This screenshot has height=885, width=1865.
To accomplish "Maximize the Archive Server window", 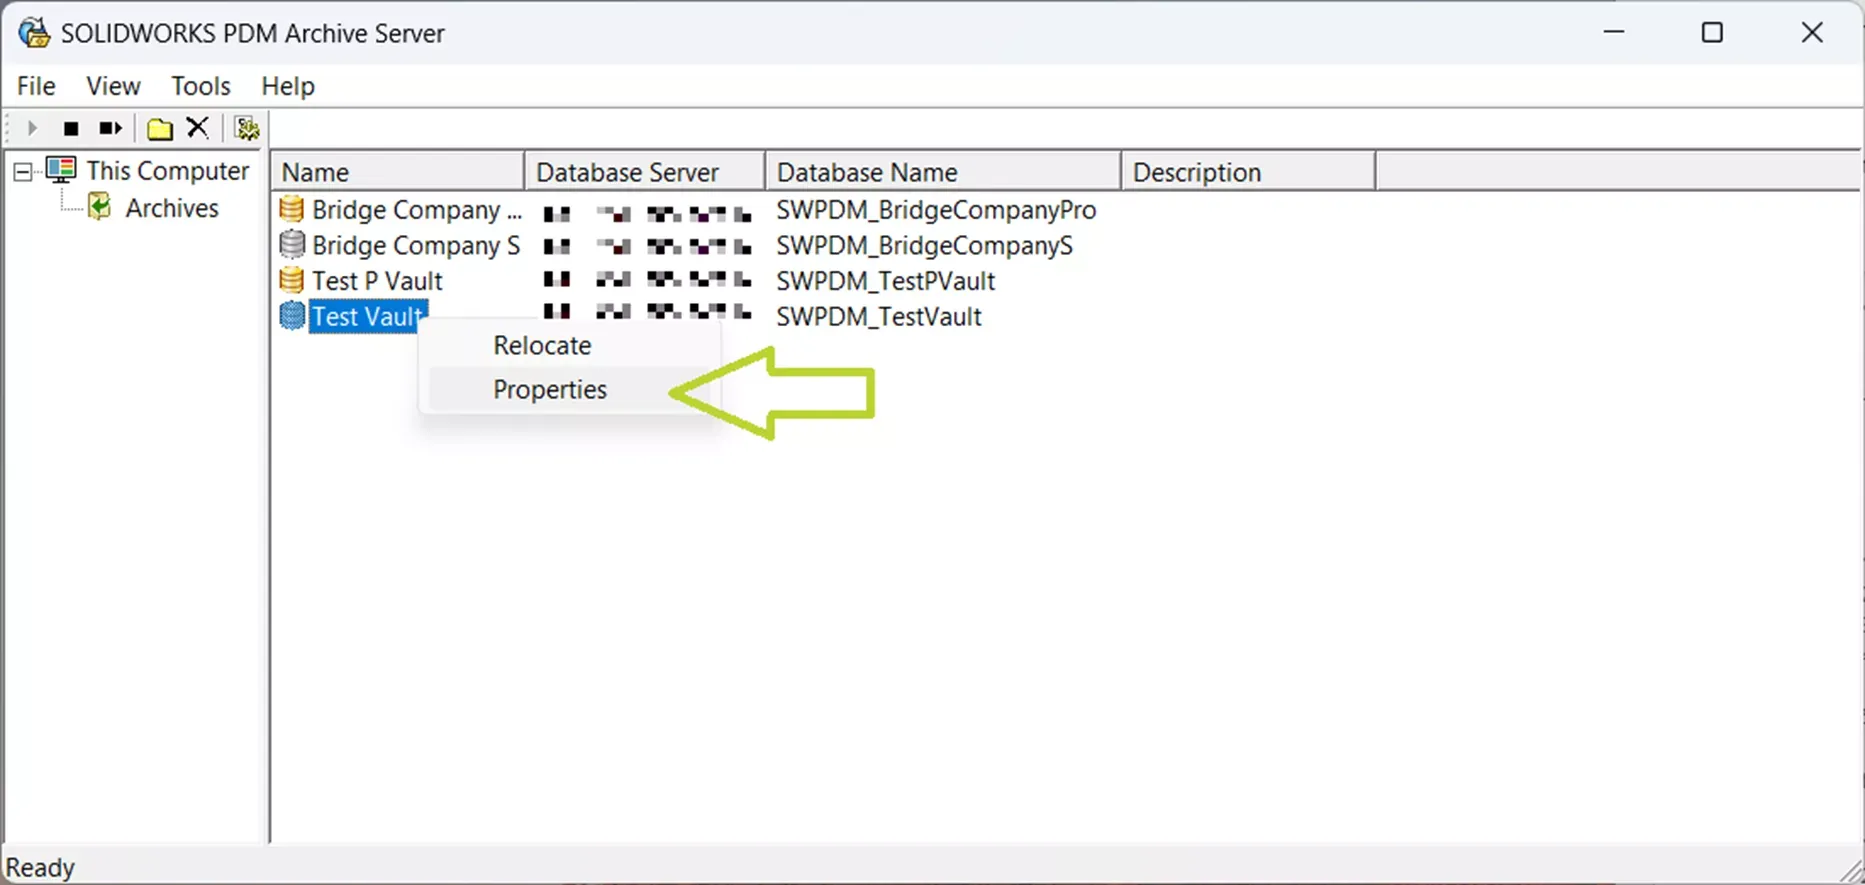I will [x=1712, y=33].
